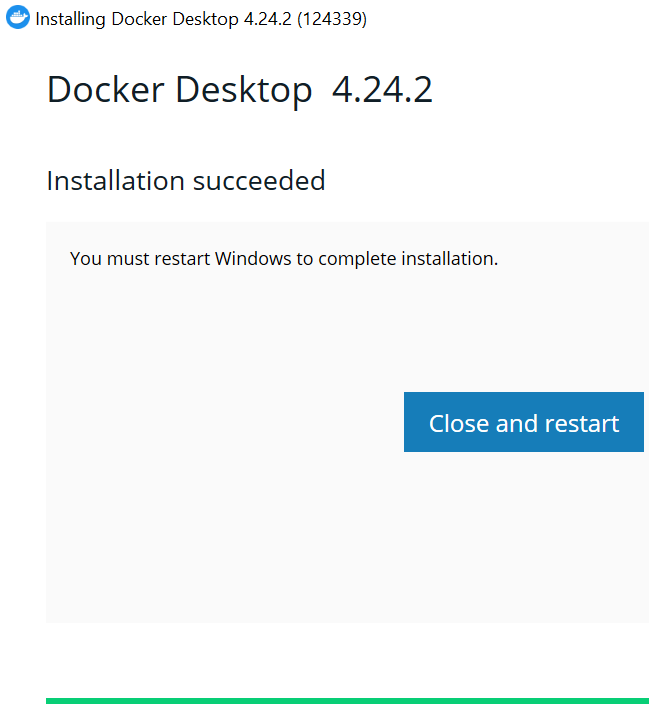The image size is (649, 707).
Task: Click the word restart on the blue button
Action: (582, 423)
